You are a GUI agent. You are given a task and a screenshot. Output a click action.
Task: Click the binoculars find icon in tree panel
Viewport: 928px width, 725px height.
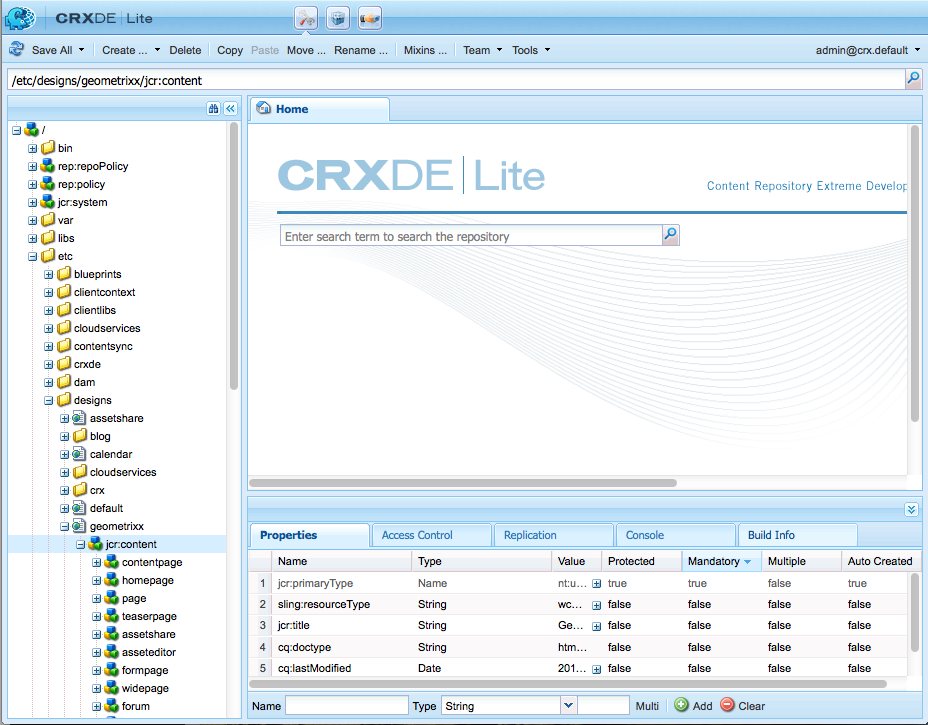(x=214, y=108)
